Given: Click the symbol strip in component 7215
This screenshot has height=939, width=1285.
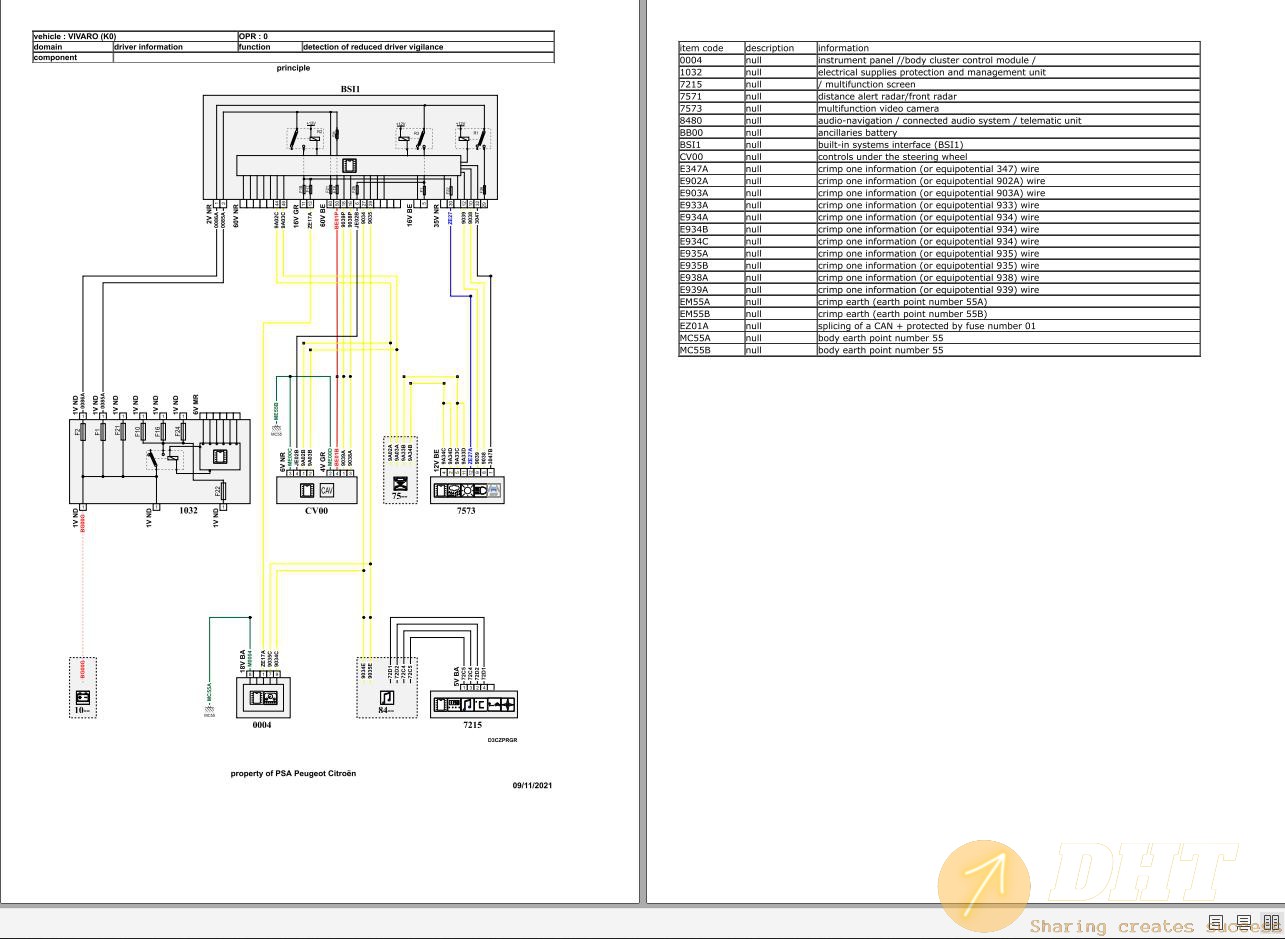Looking at the screenshot, I should coord(474,704).
